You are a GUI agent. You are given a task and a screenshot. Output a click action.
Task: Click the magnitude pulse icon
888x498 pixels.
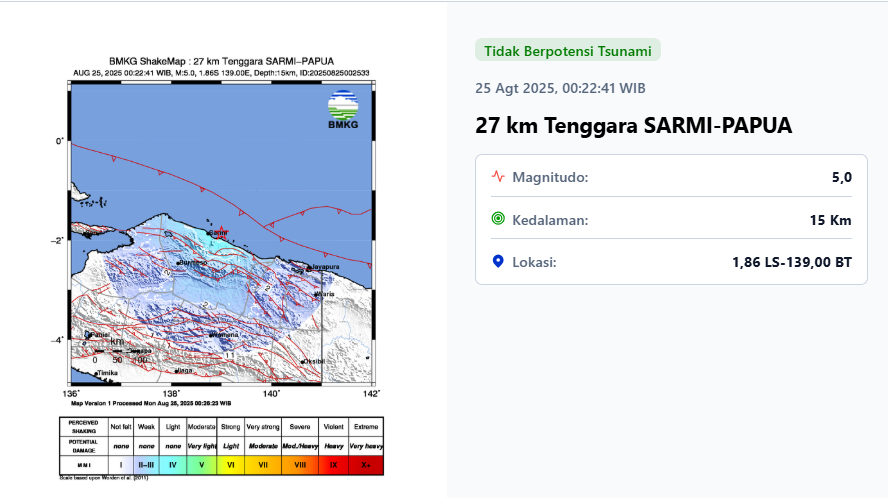(x=498, y=176)
